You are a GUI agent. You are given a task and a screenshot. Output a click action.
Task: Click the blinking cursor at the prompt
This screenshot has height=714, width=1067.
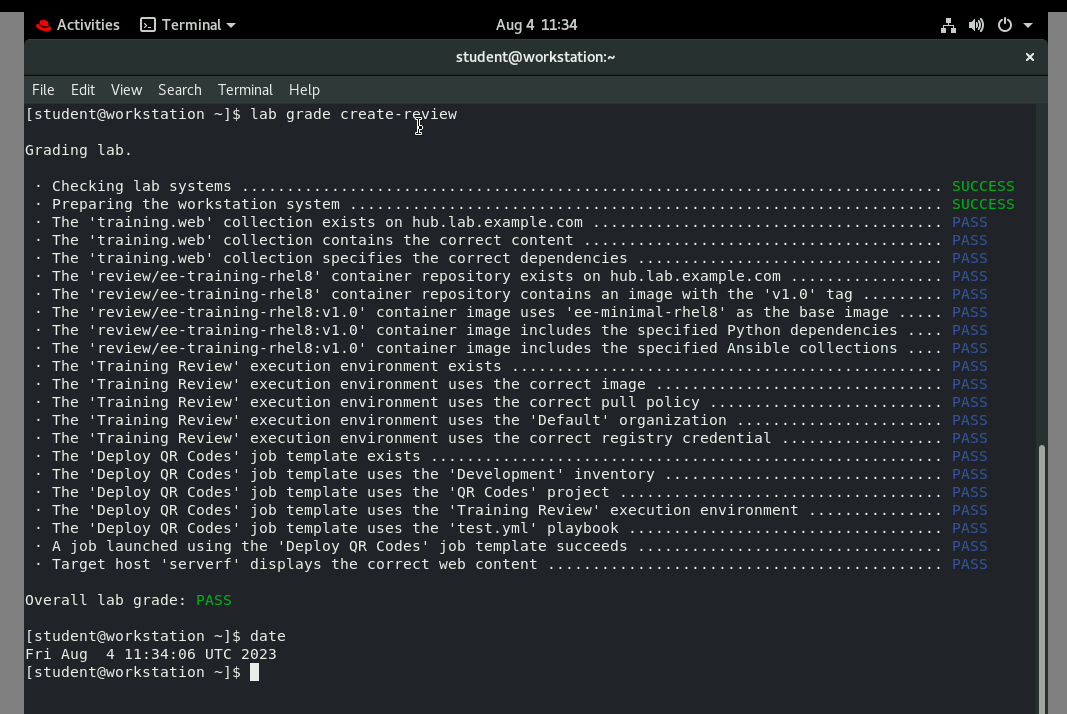pyautogui.click(x=255, y=672)
